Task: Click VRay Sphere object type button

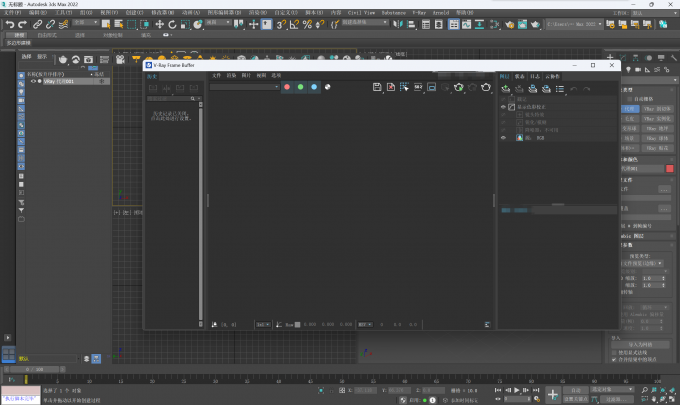Action: click(657, 138)
